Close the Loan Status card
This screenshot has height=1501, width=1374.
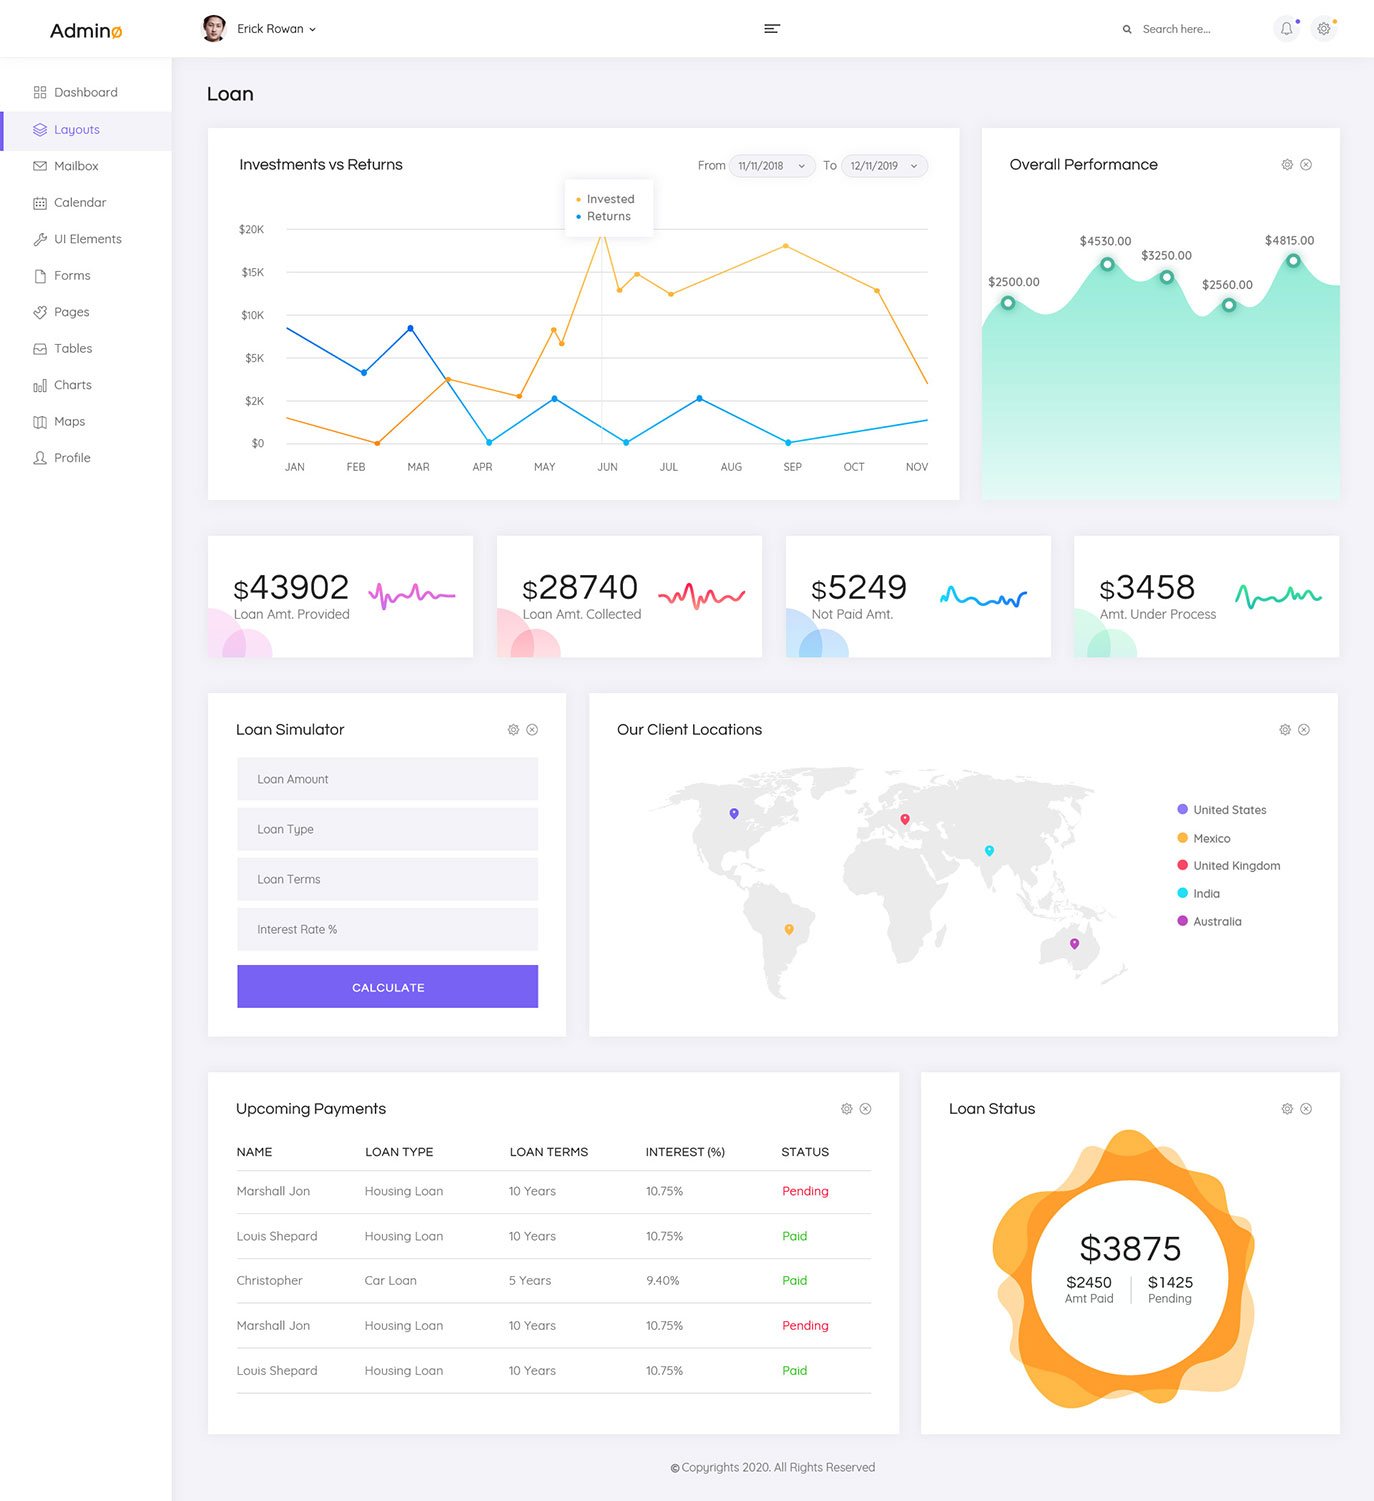pos(1306,1109)
